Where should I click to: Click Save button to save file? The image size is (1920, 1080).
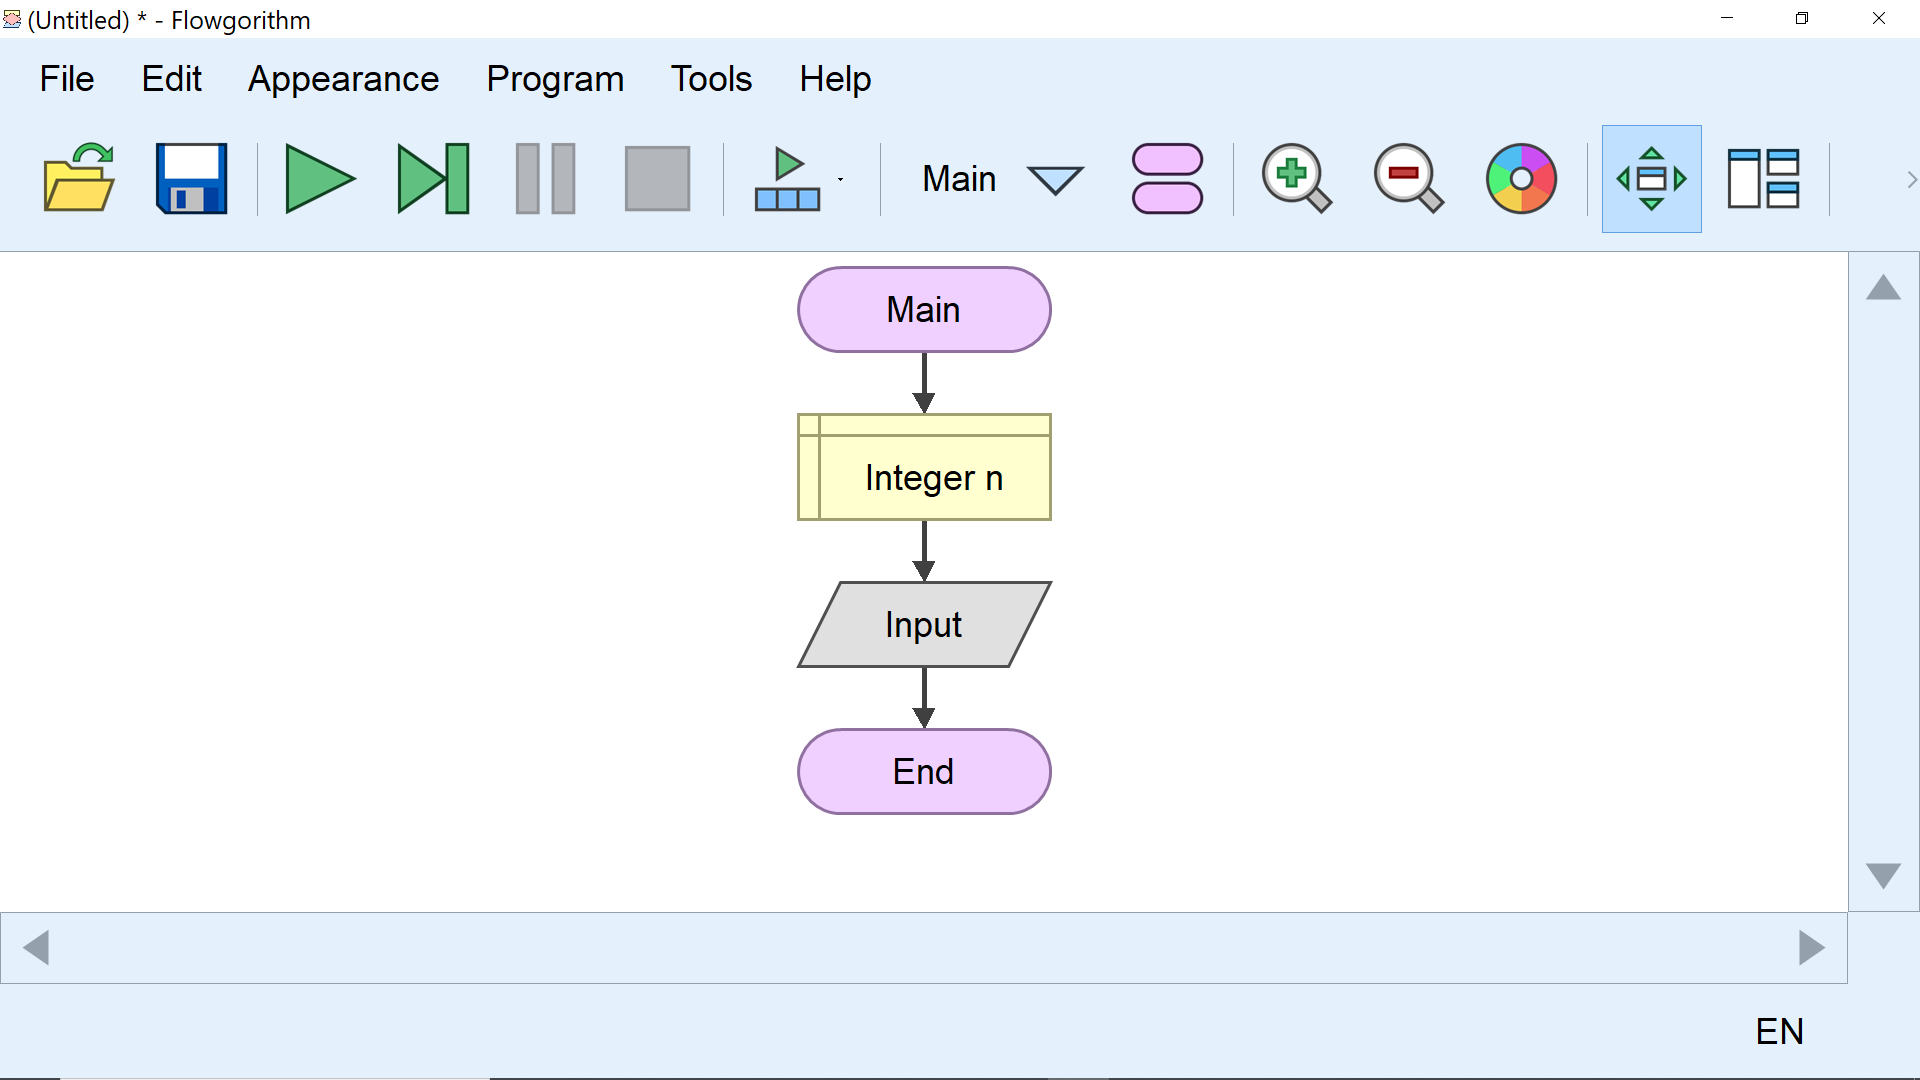[x=193, y=178]
